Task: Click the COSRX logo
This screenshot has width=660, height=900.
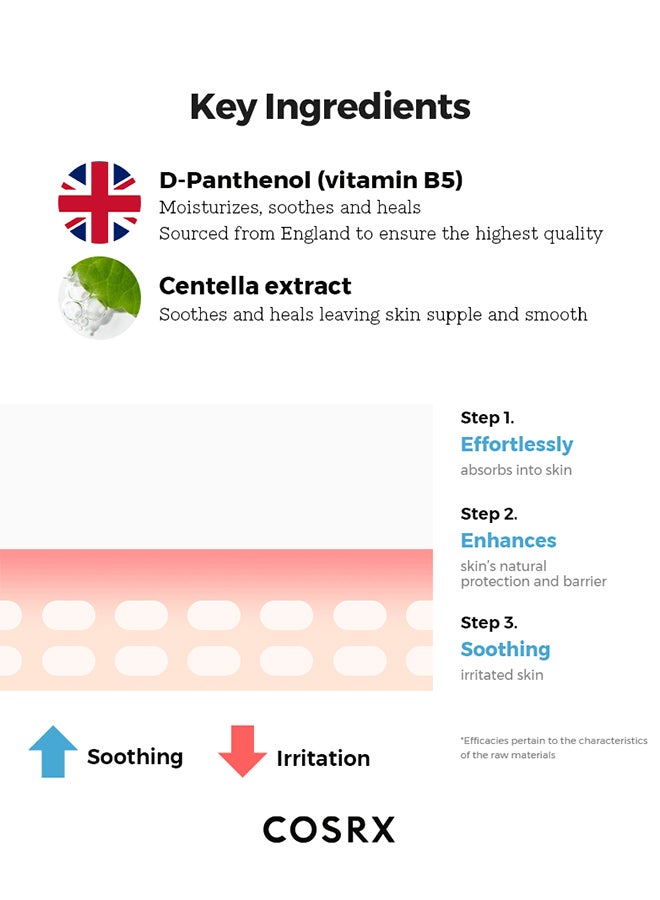Action: coord(329,829)
